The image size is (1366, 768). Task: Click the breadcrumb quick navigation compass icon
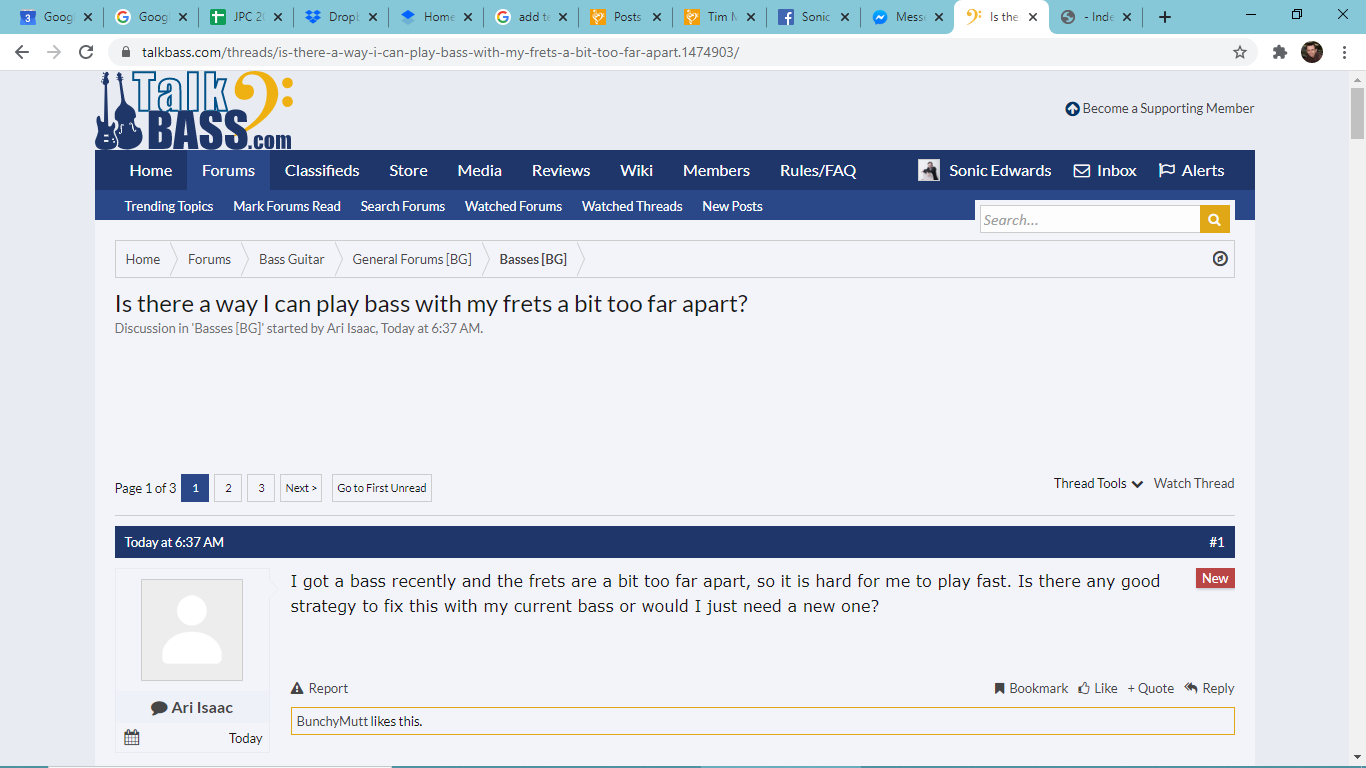click(x=1220, y=259)
